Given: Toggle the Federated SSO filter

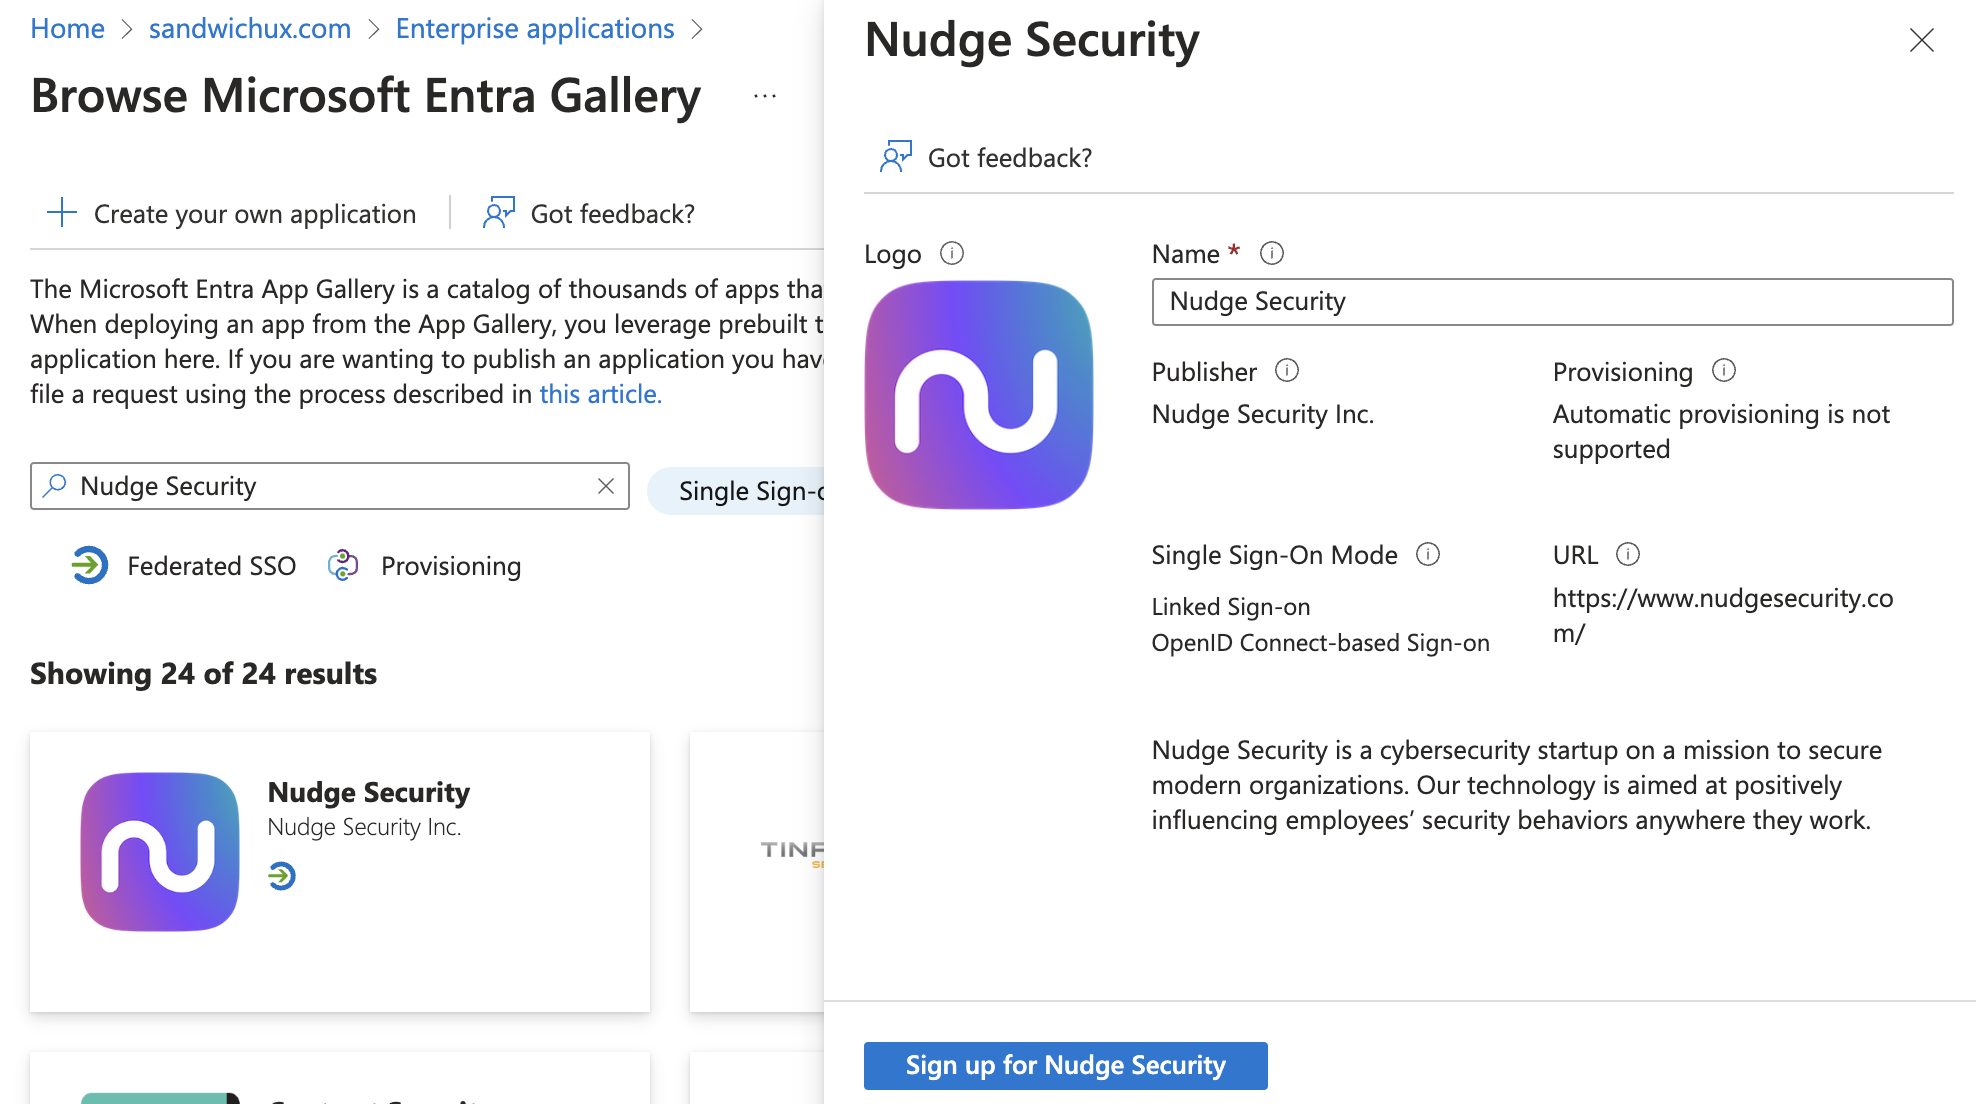Looking at the screenshot, I should 184,566.
